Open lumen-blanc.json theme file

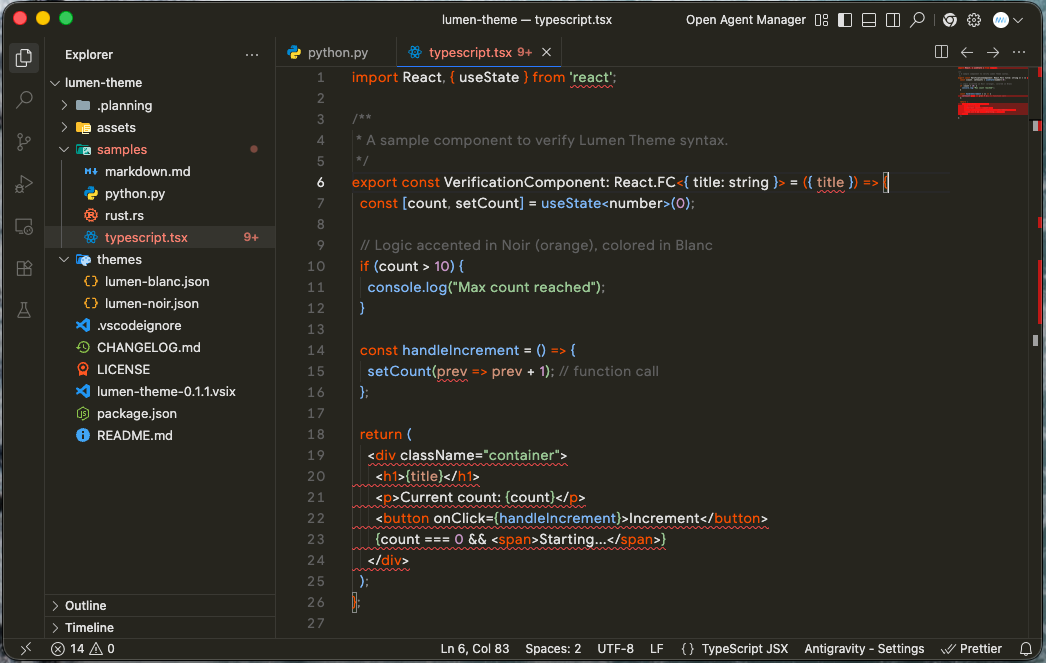(x=160, y=281)
